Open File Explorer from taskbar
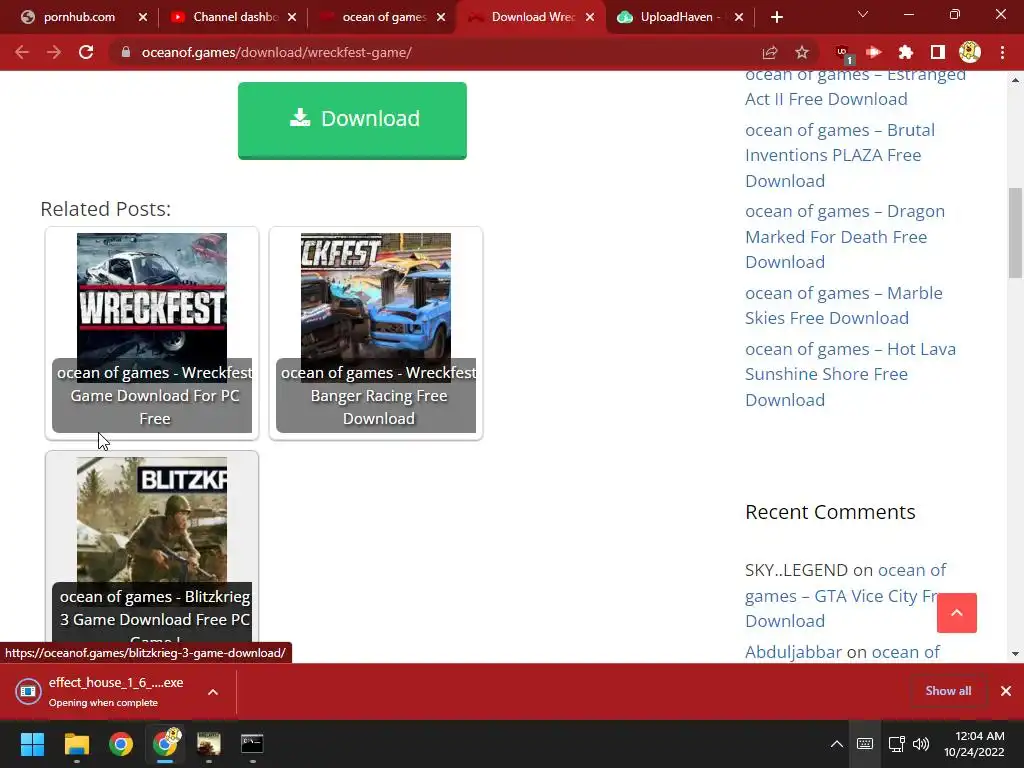Screen dimensions: 1024x768 click(76, 744)
